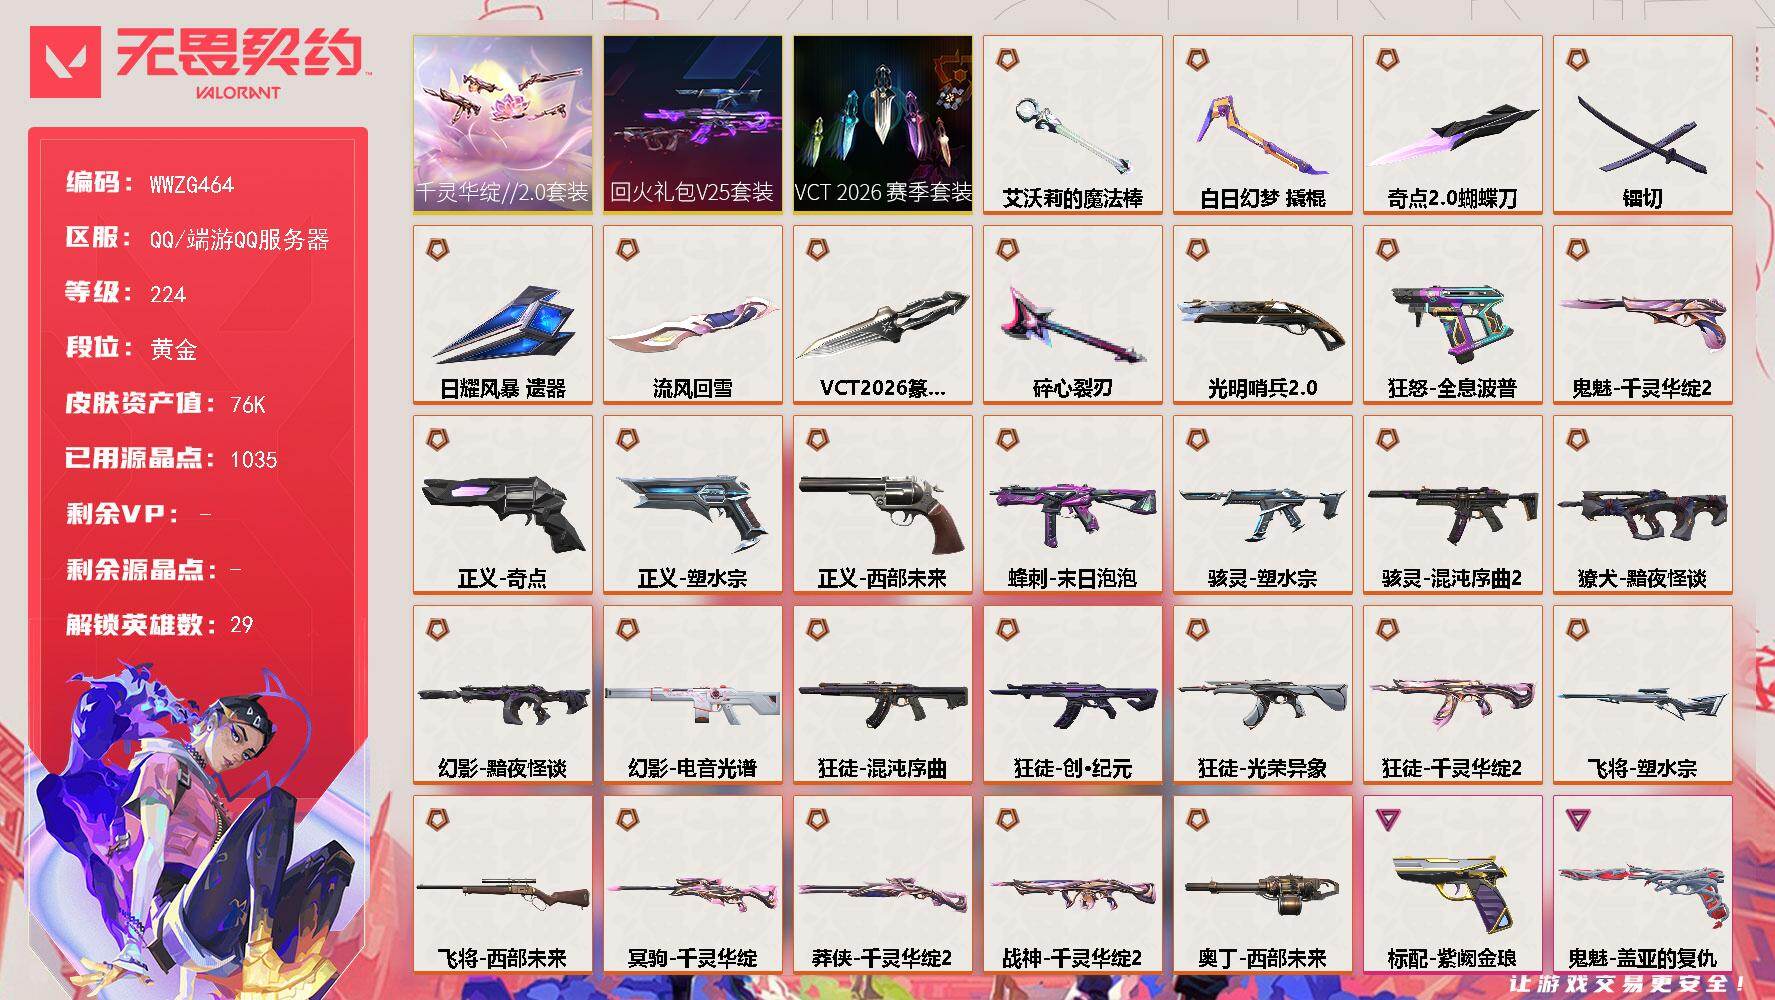The height and width of the screenshot is (1000, 1775).
Task: Select the 骇灵-混沌序曲2 rifle card
Action: pyautogui.click(x=1452, y=504)
